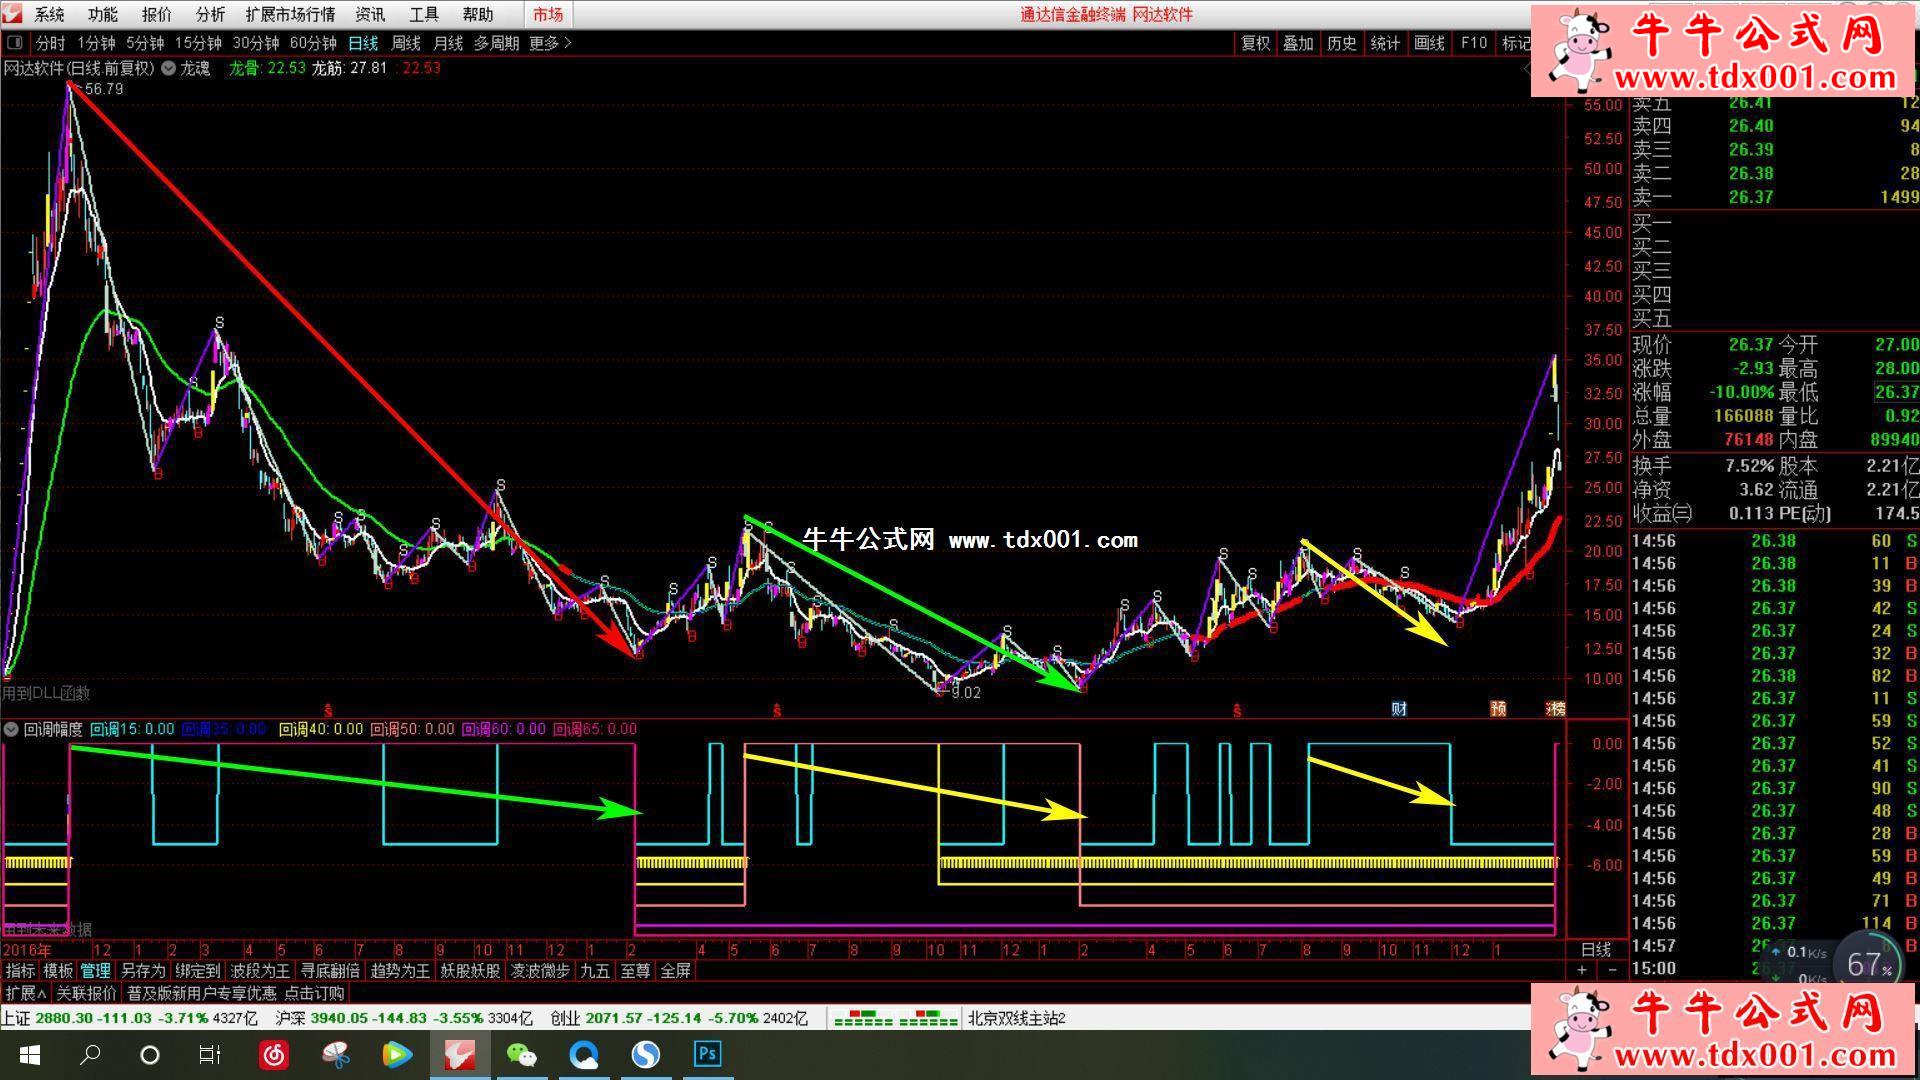Viewport: 1920px width, 1080px height.
Task: Click the 全屏 fullscreen button
Action: click(675, 970)
